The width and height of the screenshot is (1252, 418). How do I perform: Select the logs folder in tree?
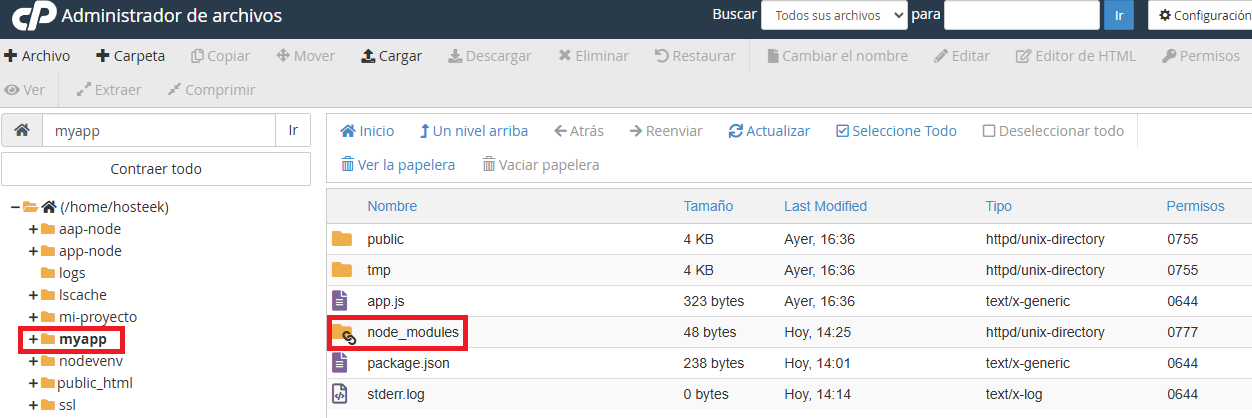pos(72,273)
